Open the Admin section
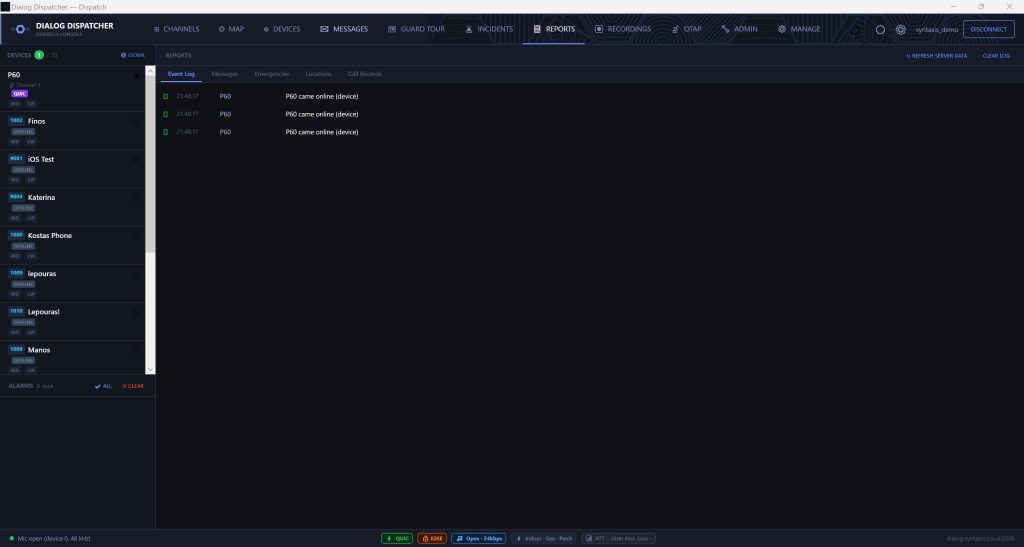 pyautogui.click(x=739, y=29)
